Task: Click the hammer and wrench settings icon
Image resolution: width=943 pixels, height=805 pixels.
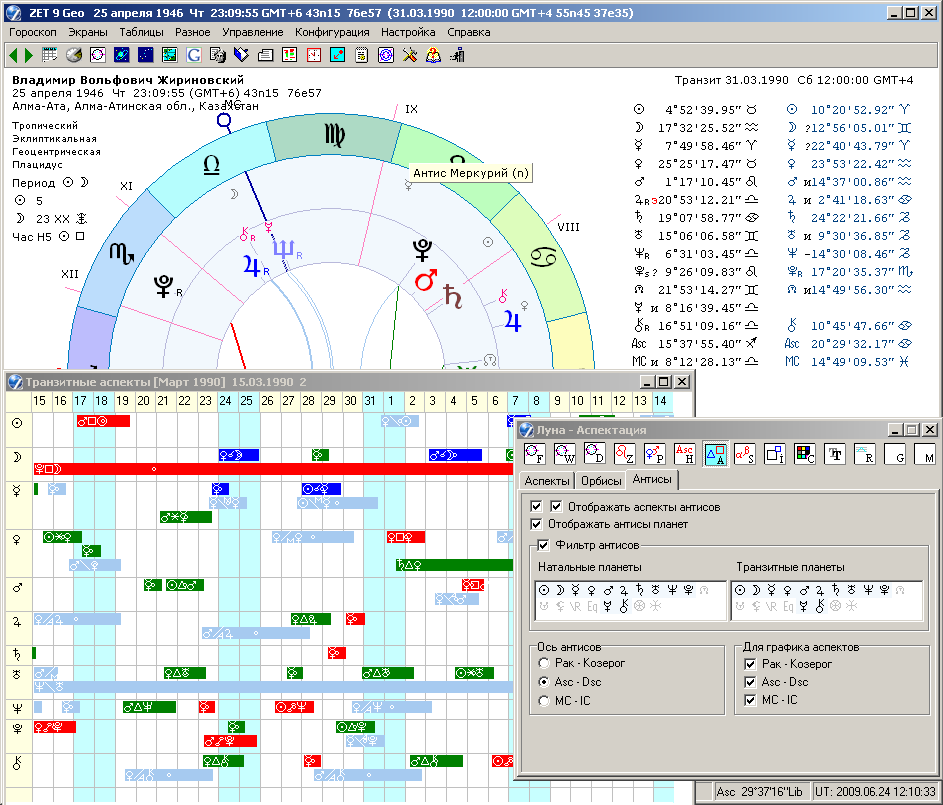Action: (x=410, y=55)
